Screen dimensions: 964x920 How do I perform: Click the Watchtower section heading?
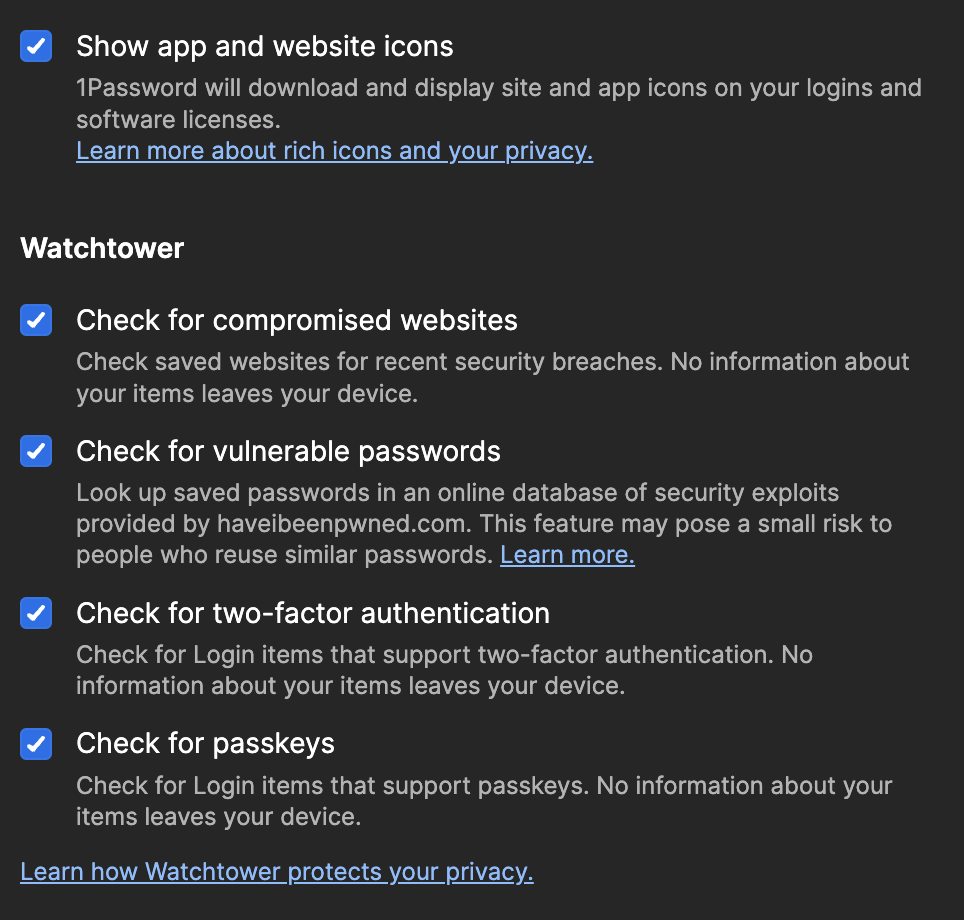(102, 248)
